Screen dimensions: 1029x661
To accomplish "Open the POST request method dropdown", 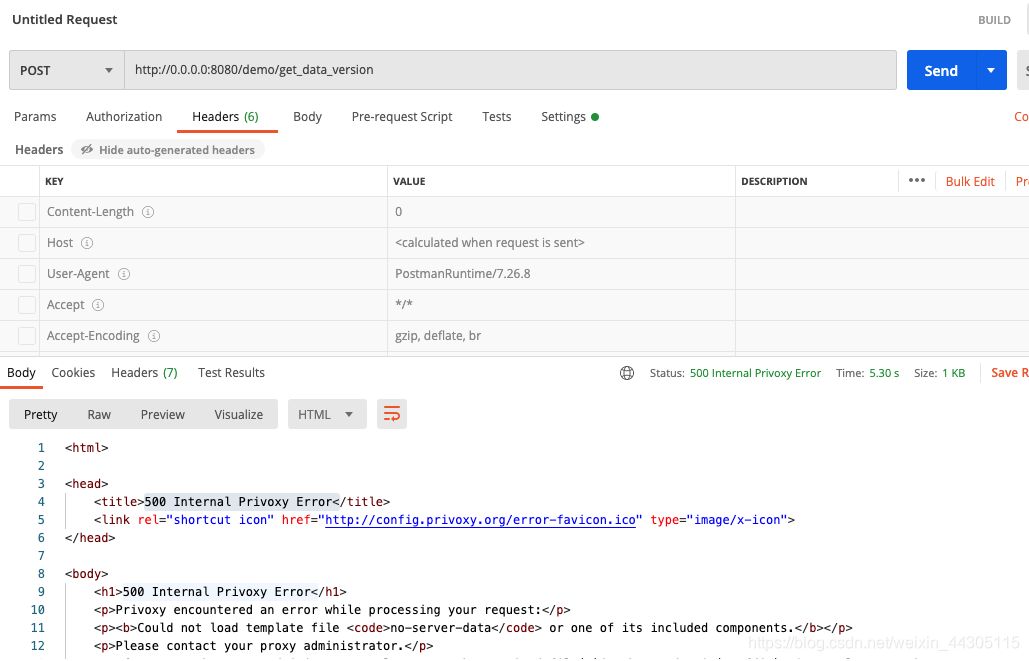I will pyautogui.click(x=66, y=70).
